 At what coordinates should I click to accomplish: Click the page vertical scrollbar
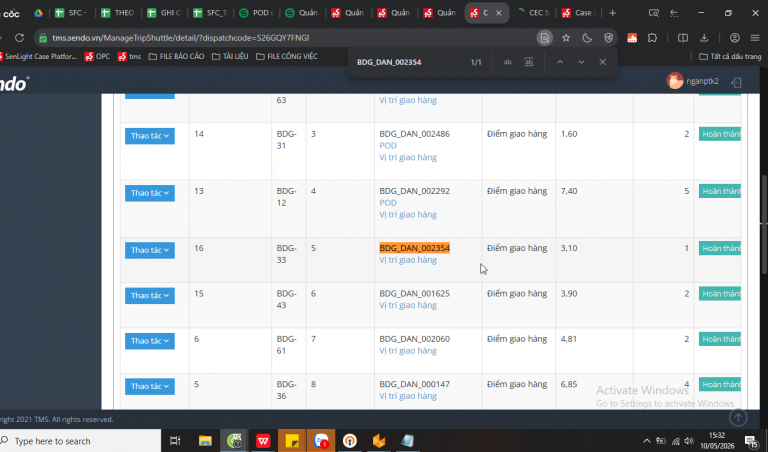coord(764,225)
